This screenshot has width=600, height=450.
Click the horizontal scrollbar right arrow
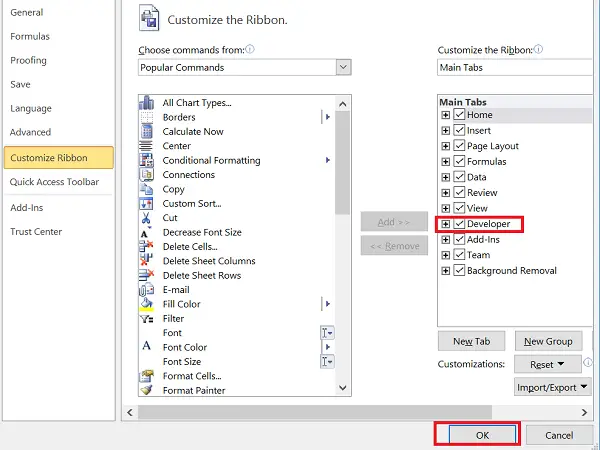point(584,412)
